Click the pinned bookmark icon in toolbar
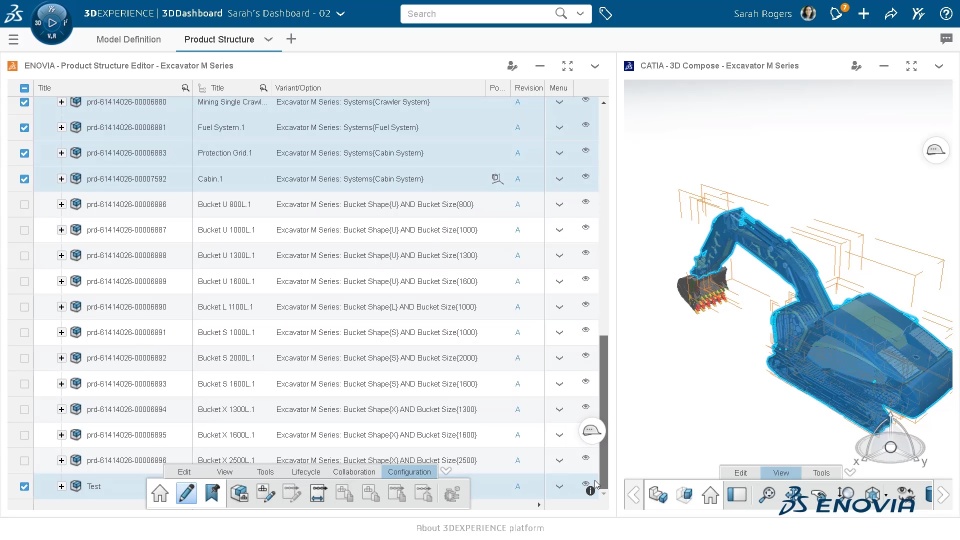Image resolution: width=960 pixels, height=540 pixels. pyautogui.click(x=212, y=493)
